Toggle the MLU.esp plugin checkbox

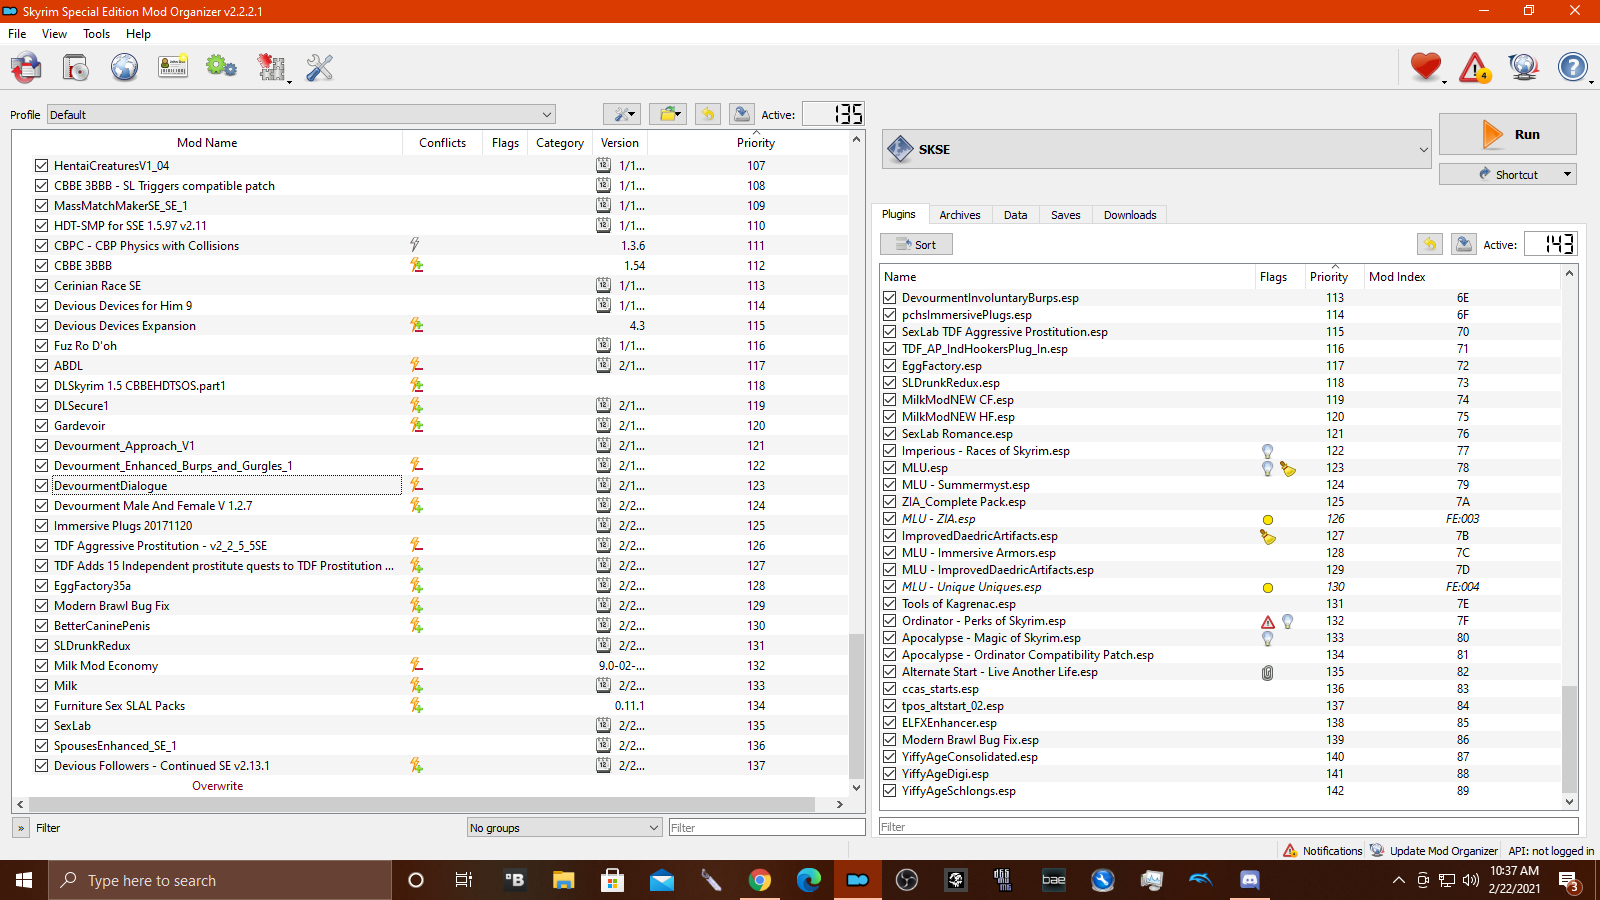tap(889, 467)
